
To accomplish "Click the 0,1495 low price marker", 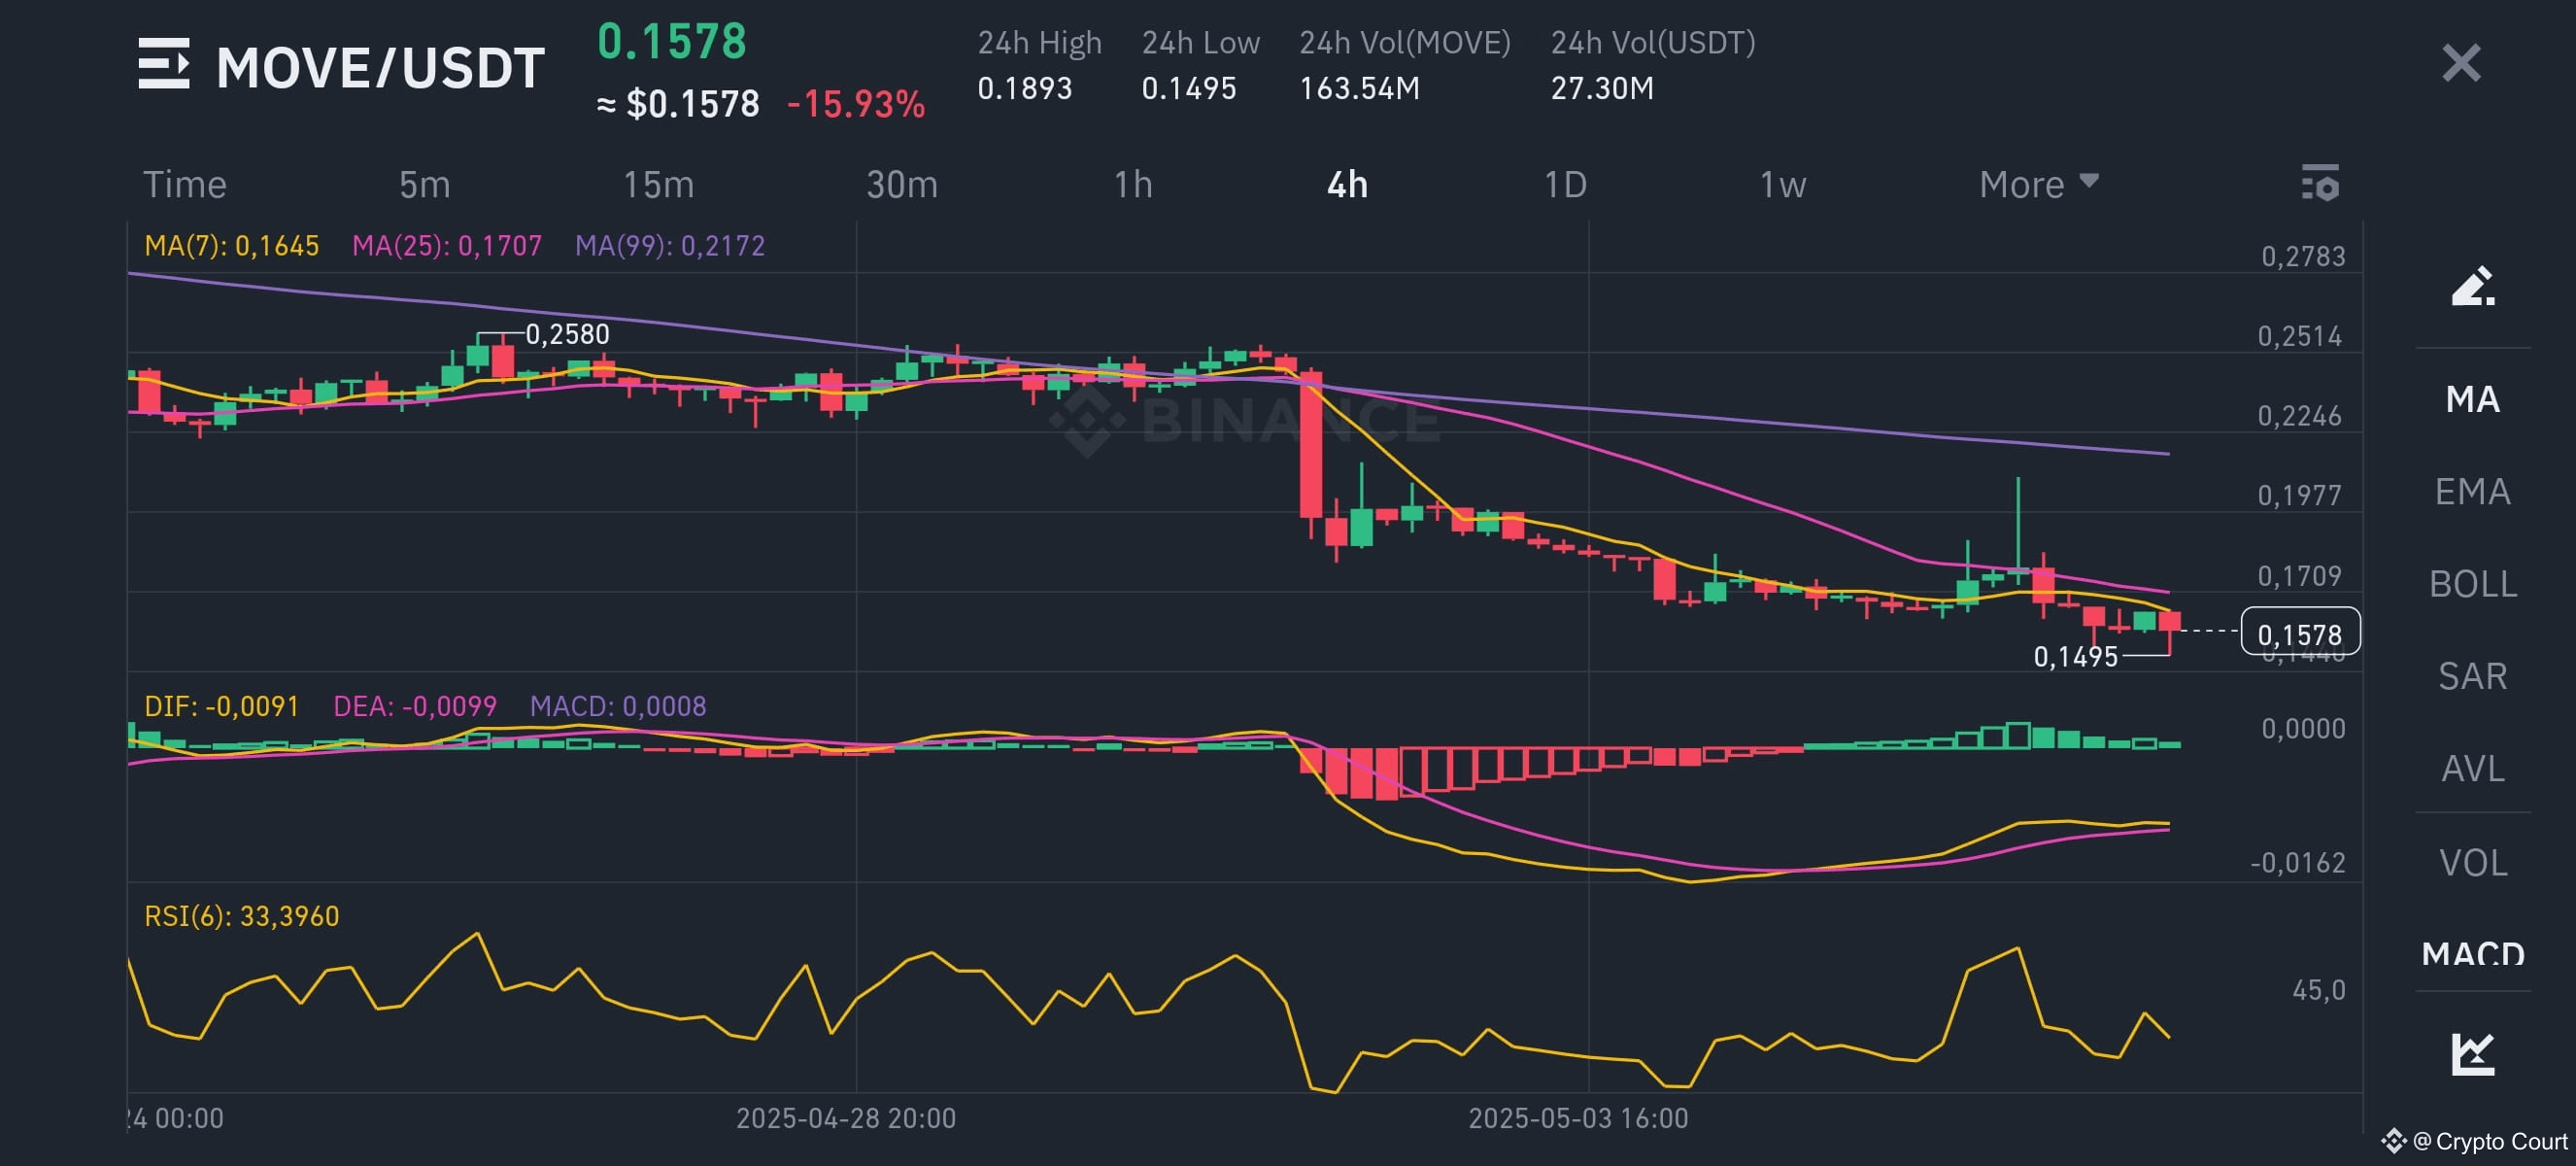I will (2076, 656).
